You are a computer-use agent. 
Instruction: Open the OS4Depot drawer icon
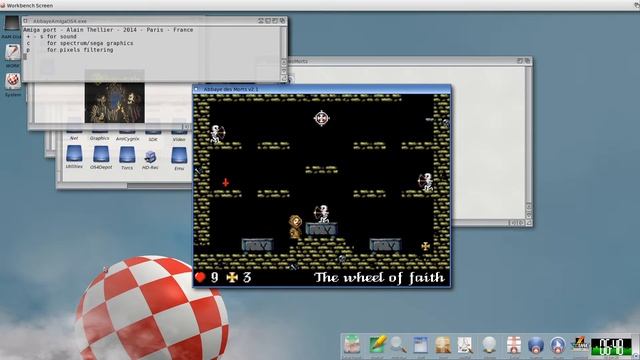pos(100,155)
